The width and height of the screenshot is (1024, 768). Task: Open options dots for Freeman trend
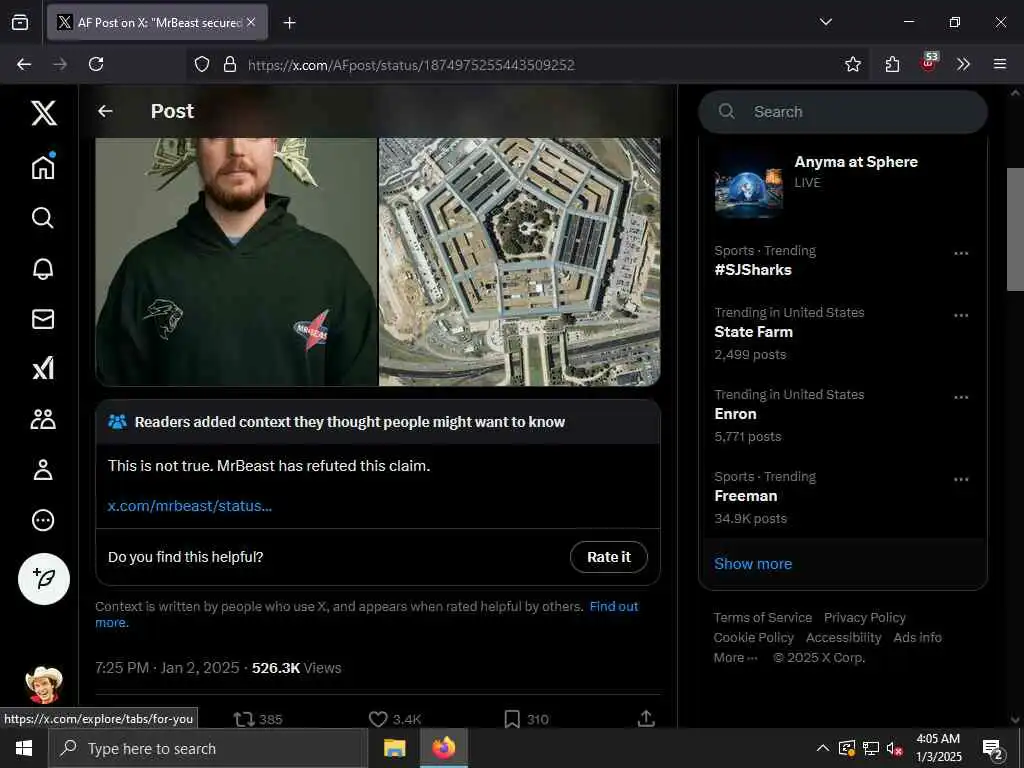(961, 479)
